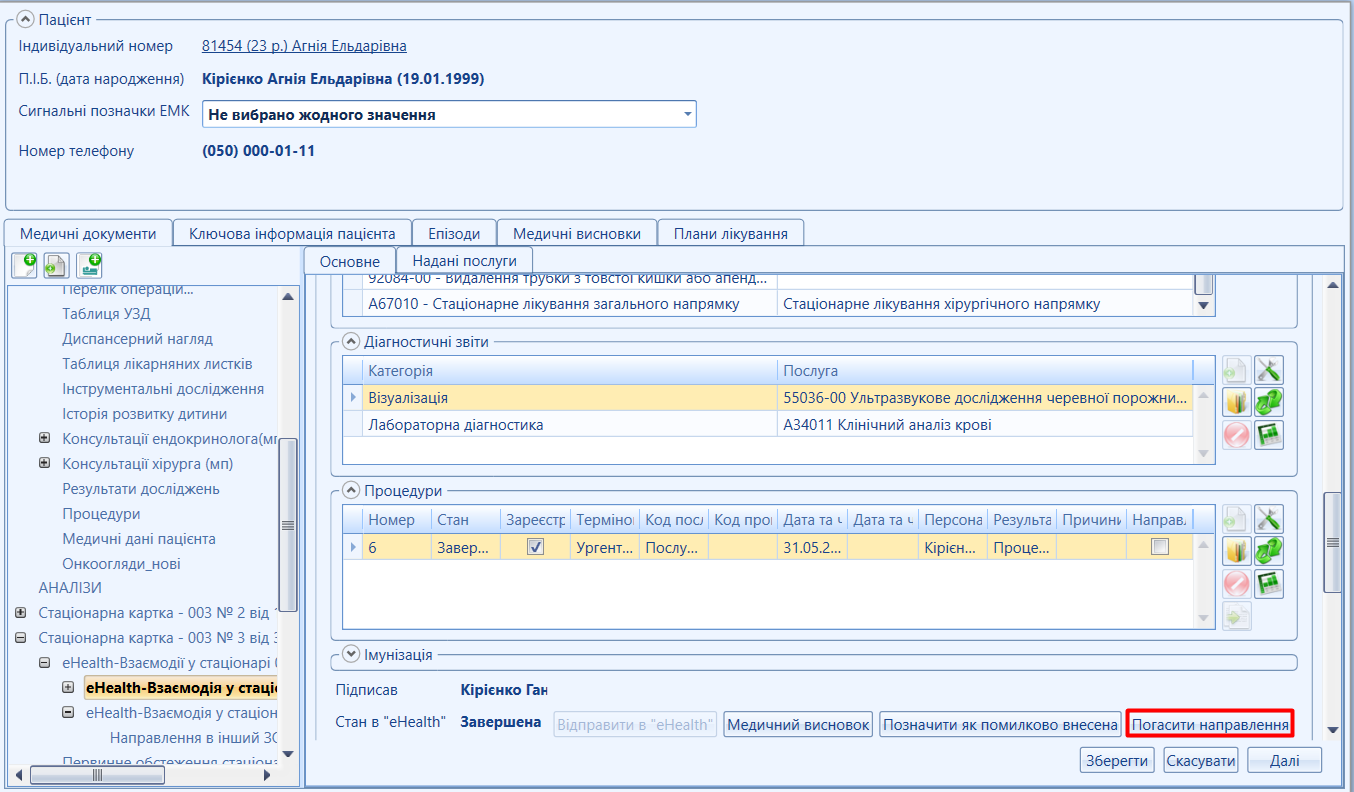Select Направлення в інший ЗОЗ tree item
This screenshot has width=1354, height=792.
(x=193, y=738)
